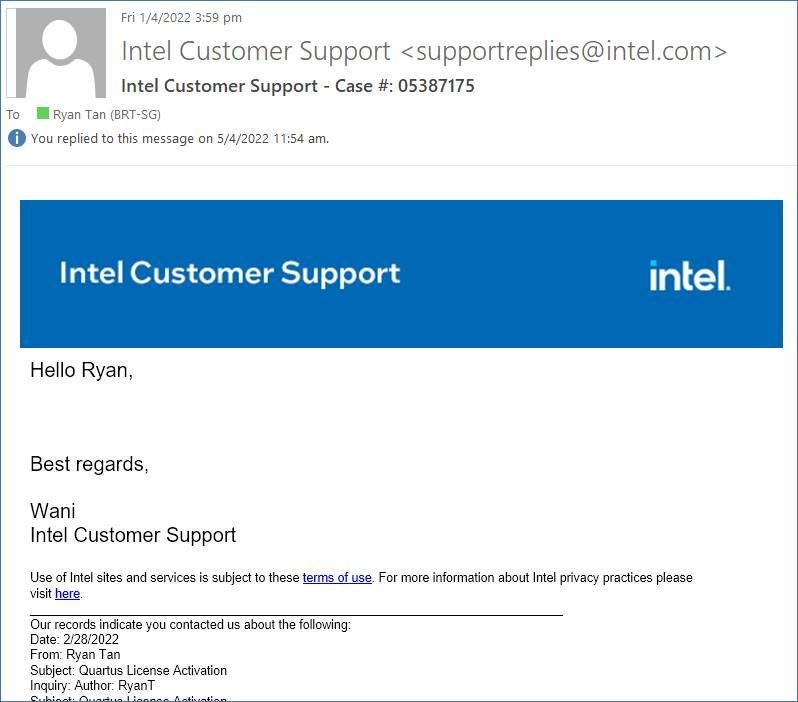Click the green presence indicator next to Ryan Tan
Image resolution: width=798 pixels, height=702 pixels.
(42, 114)
